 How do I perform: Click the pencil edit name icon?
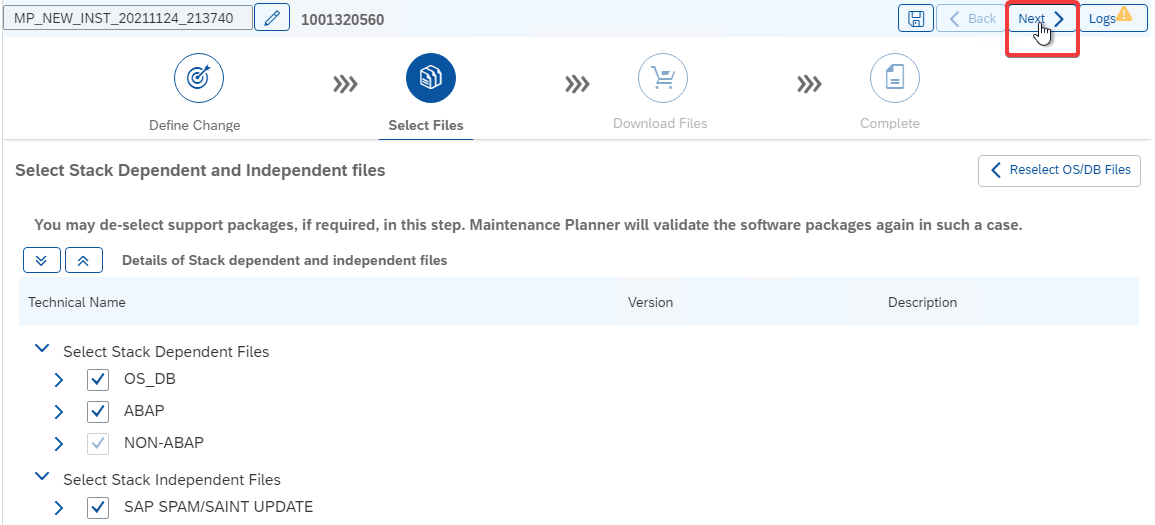272,18
